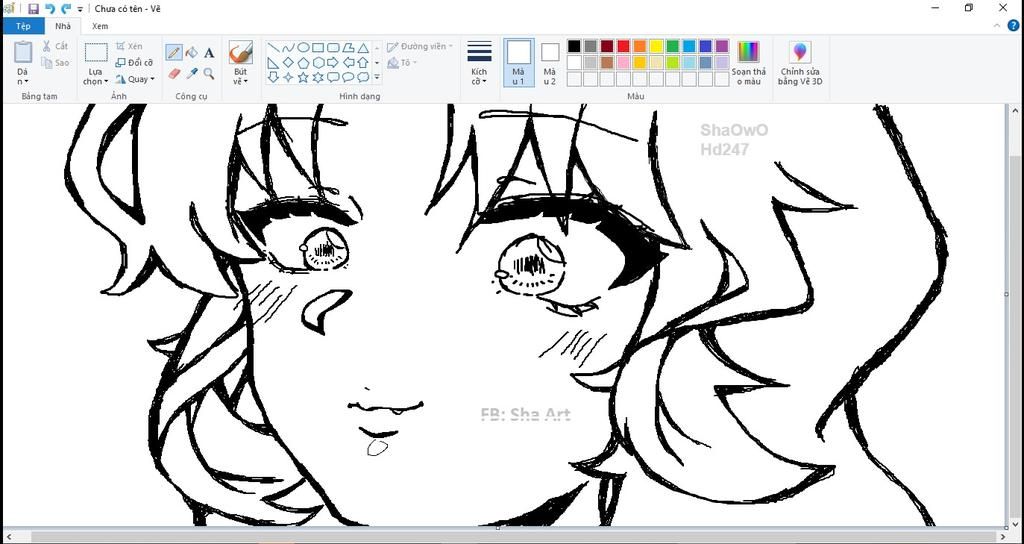Expand the Lựa chọn selection dropdown

pos(95,76)
